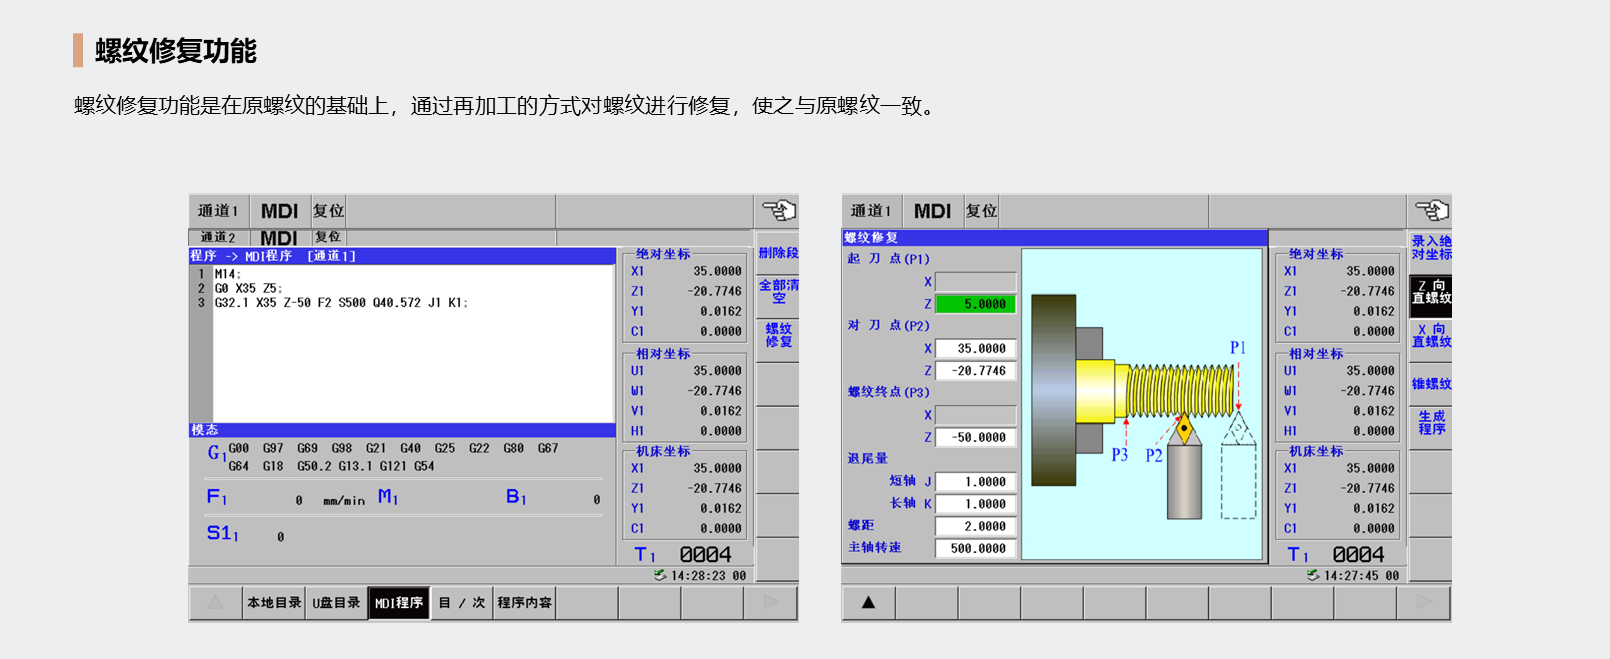The height and width of the screenshot is (659, 1610).
Task: Select the X向直螺纹 thread mode
Action: click(x=1431, y=336)
